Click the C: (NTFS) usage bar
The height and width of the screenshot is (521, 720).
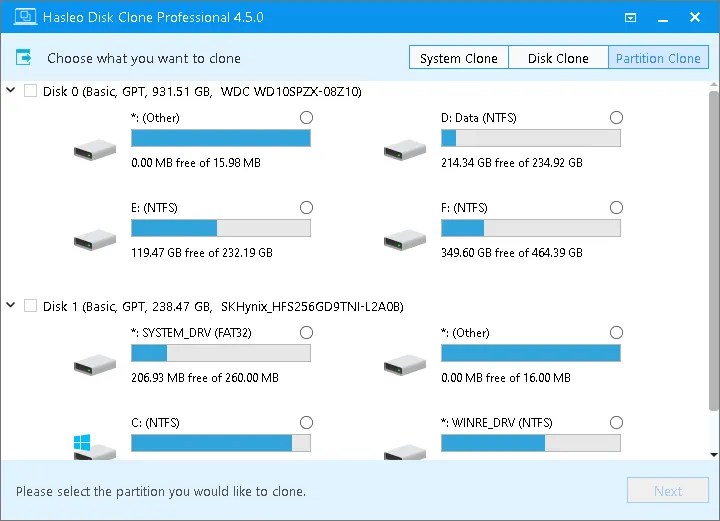coord(221,443)
